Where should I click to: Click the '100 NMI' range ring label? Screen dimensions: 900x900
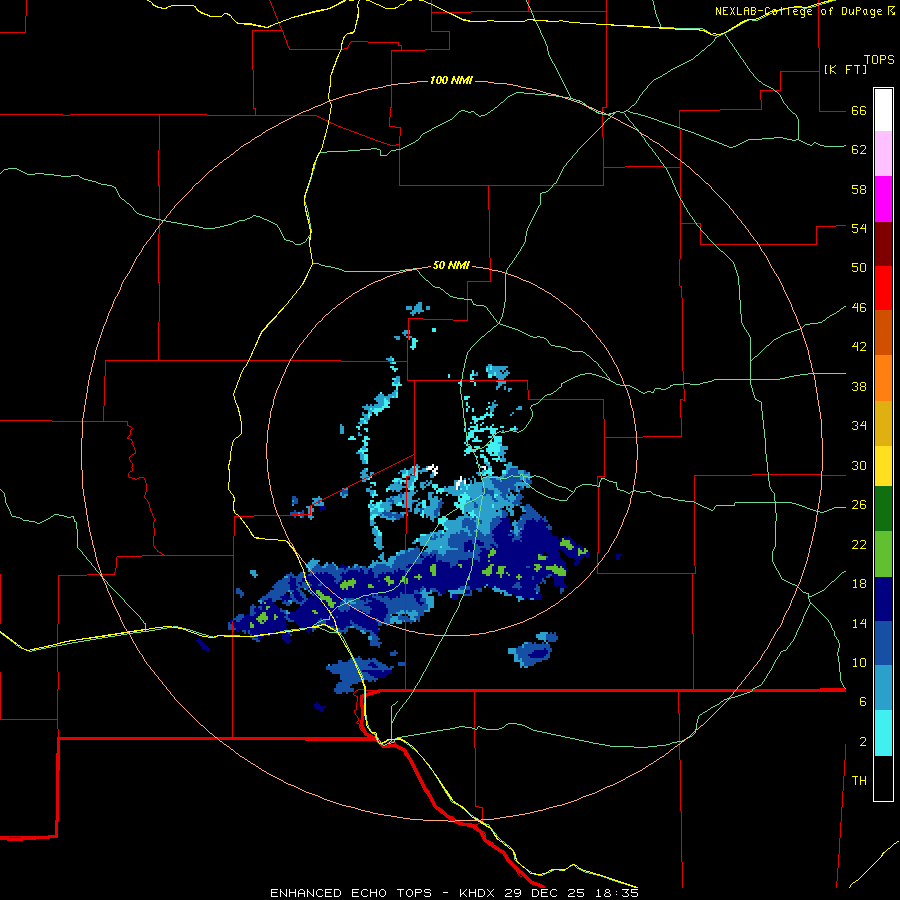tap(451, 80)
